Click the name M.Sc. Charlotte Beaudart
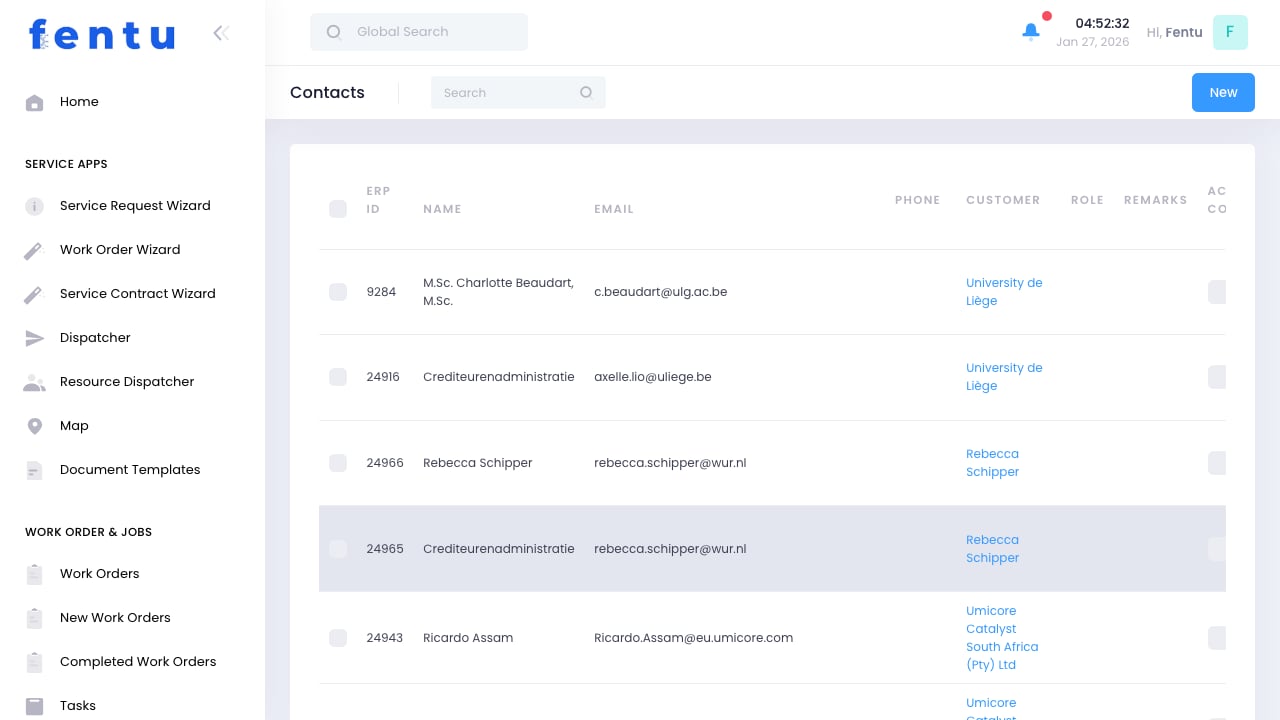The width and height of the screenshot is (1280, 720). pos(498,292)
